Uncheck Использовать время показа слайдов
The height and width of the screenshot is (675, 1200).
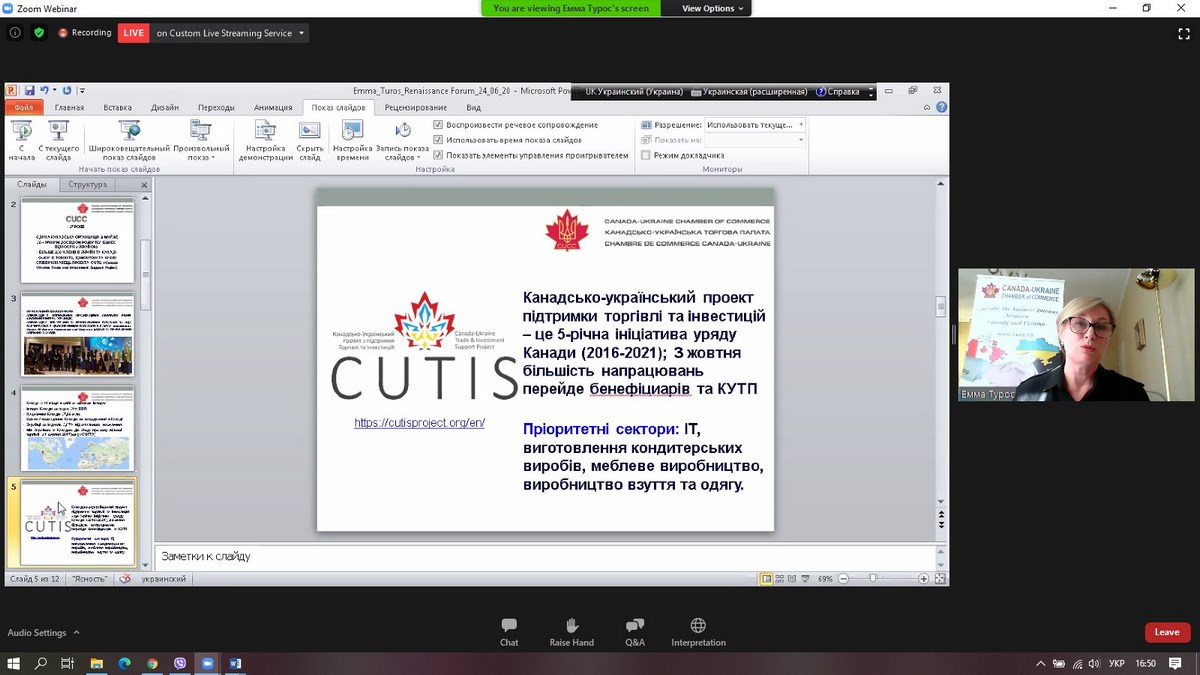(438, 140)
